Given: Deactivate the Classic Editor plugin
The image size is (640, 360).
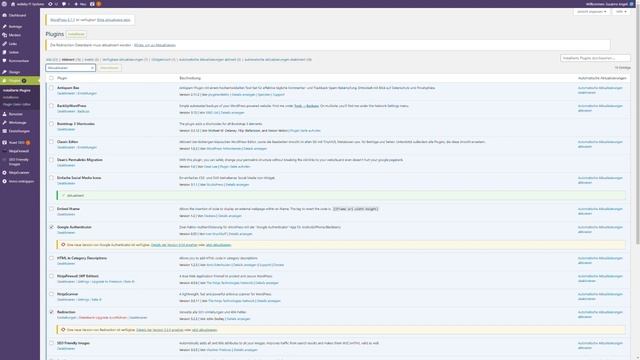Looking at the screenshot, I should (66, 147).
